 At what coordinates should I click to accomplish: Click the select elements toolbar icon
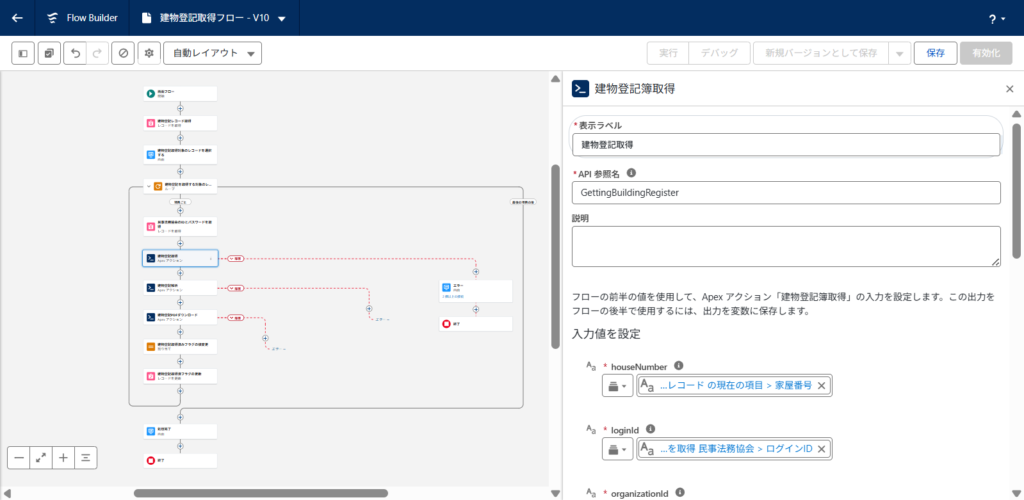49,54
